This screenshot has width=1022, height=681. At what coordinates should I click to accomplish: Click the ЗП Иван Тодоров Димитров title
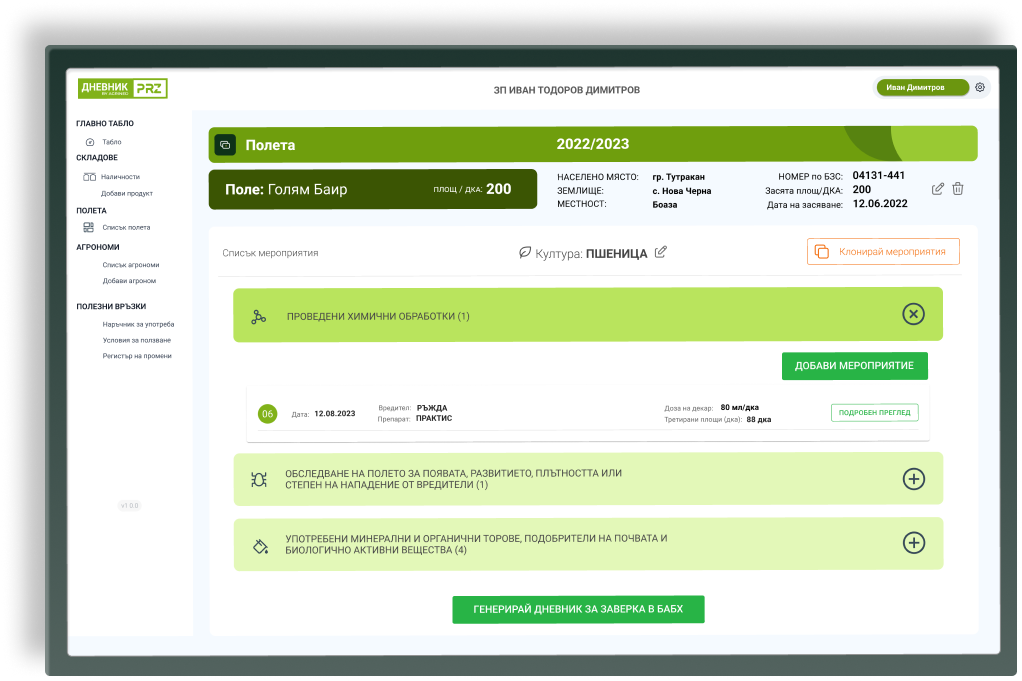(566, 90)
